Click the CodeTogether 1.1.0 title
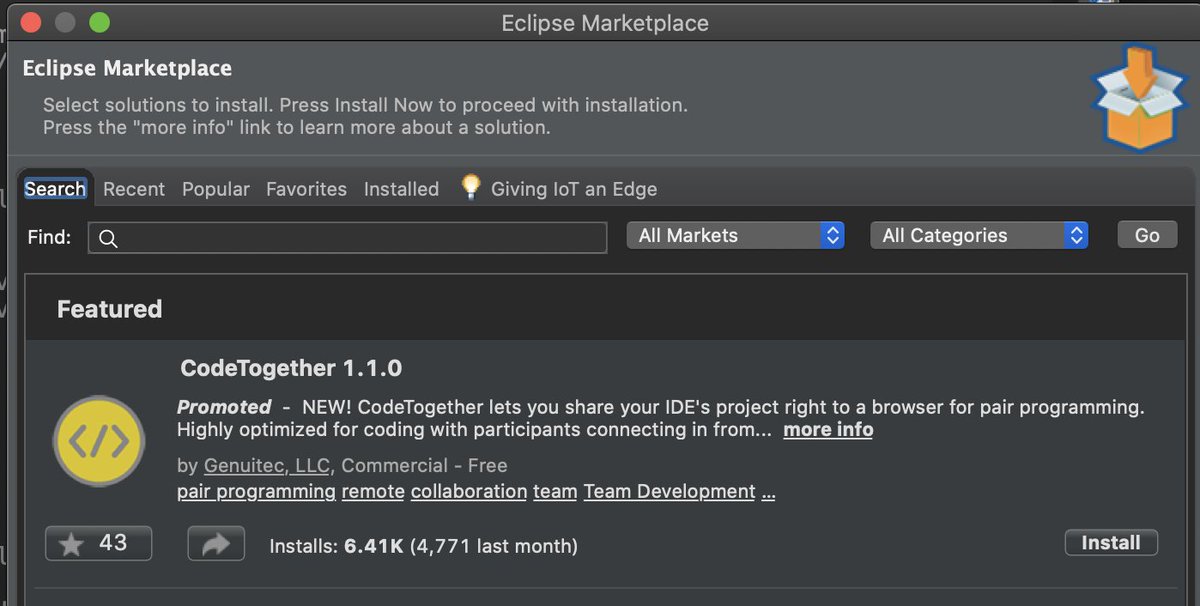Image resolution: width=1200 pixels, height=606 pixels. (x=291, y=368)
